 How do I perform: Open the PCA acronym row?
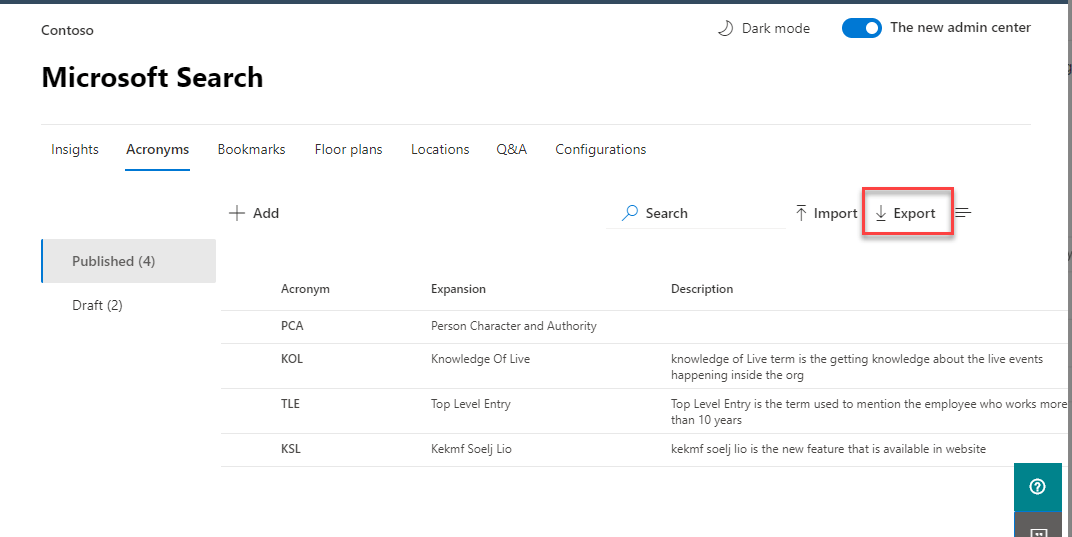point(292,326)
